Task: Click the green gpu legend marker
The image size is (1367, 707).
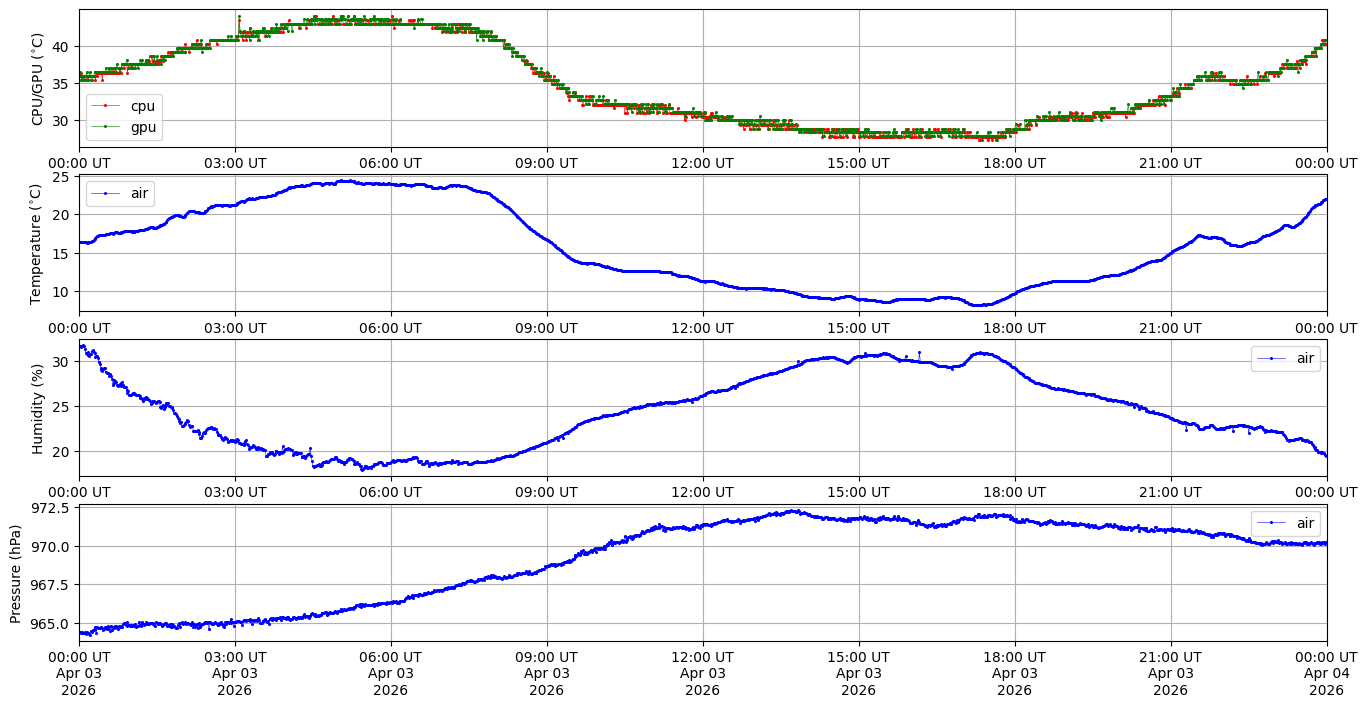Action: coord(105,127)
